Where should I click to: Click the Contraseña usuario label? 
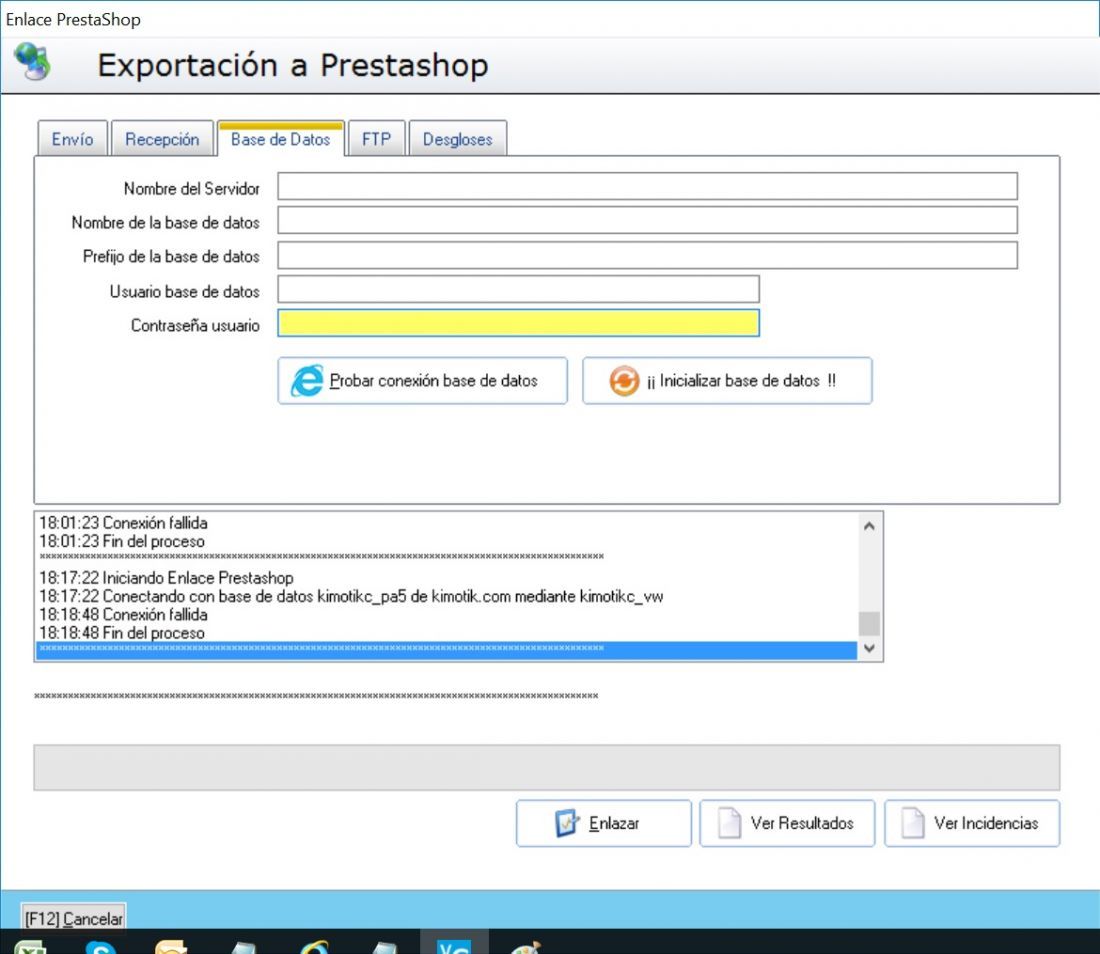[195, 325]
